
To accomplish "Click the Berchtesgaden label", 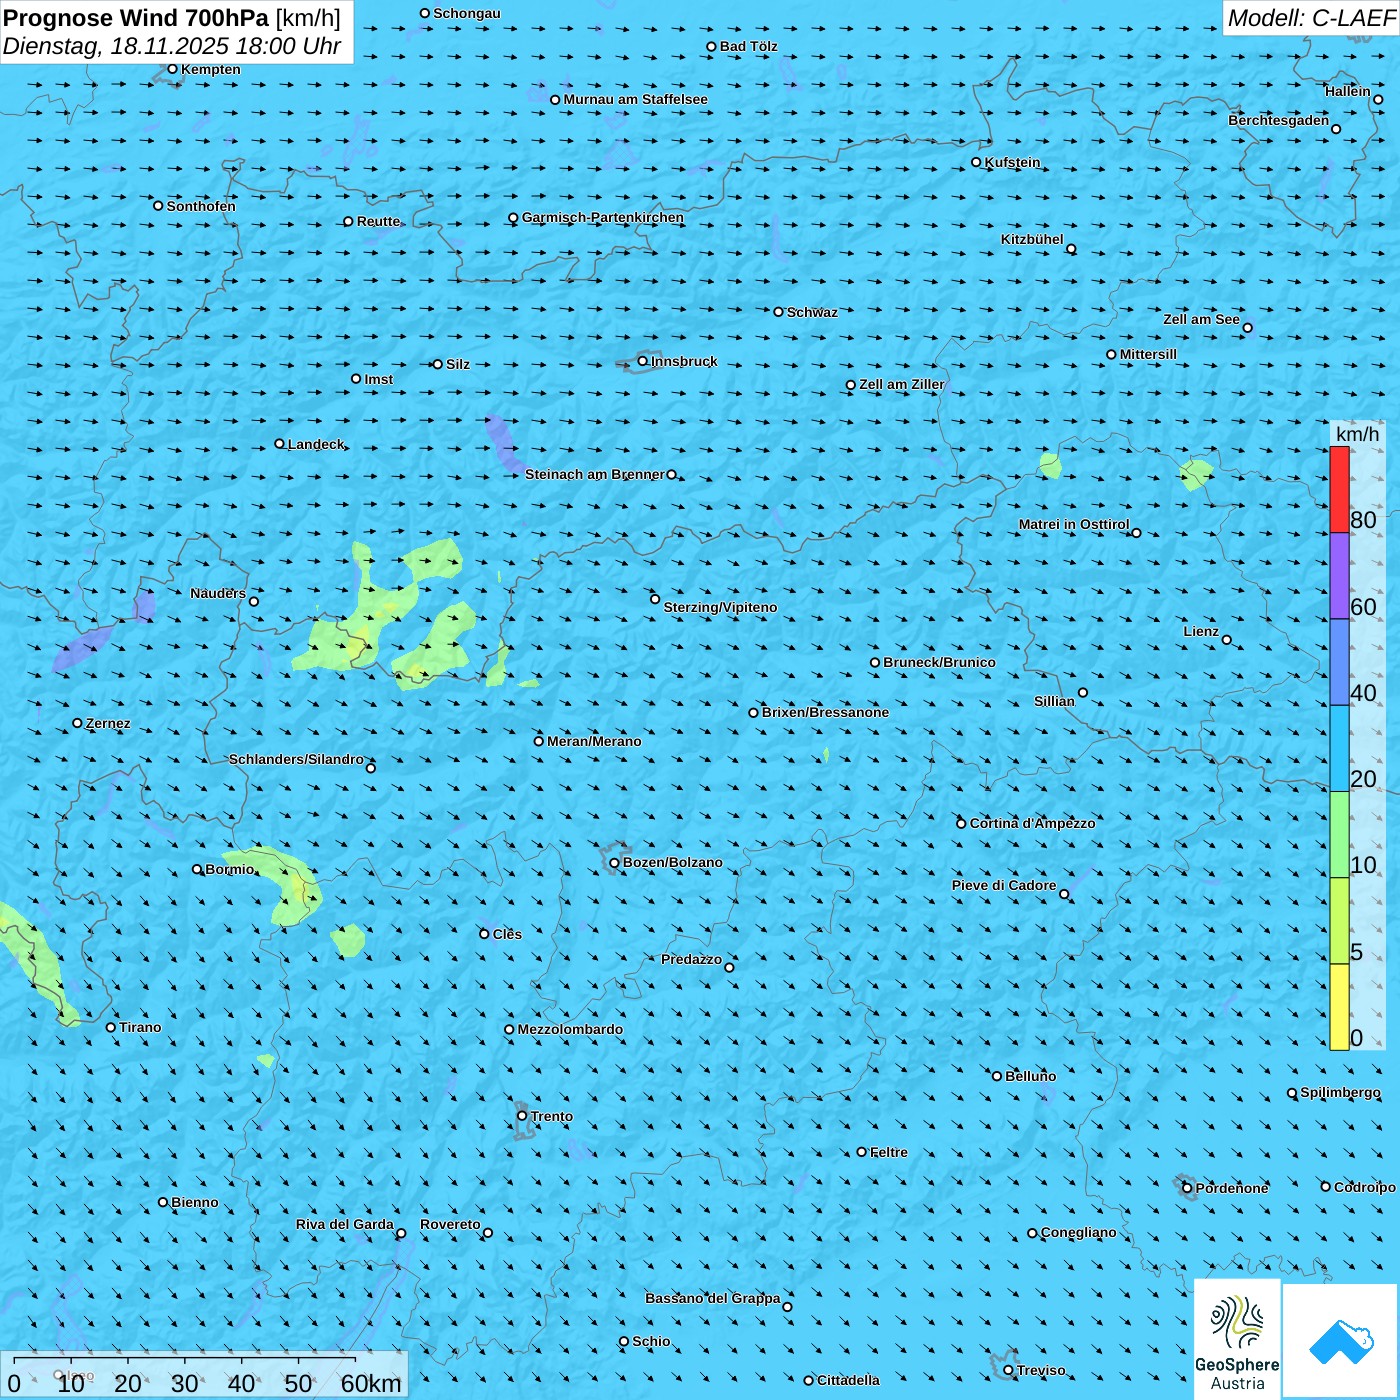I will pyautogui.click(x=1279, y=120).
